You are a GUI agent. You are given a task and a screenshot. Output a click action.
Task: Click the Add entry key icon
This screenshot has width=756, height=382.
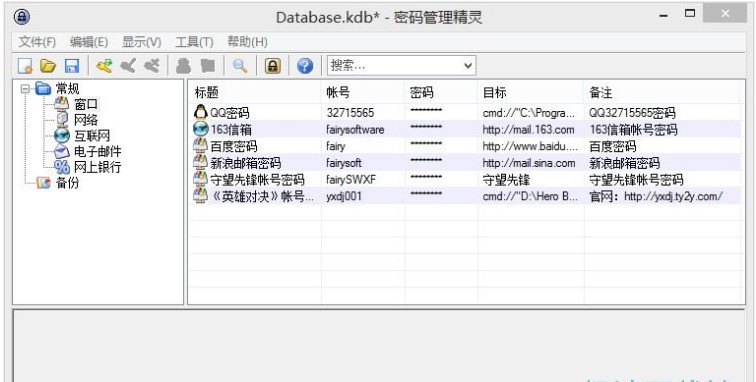pos(104,66)
